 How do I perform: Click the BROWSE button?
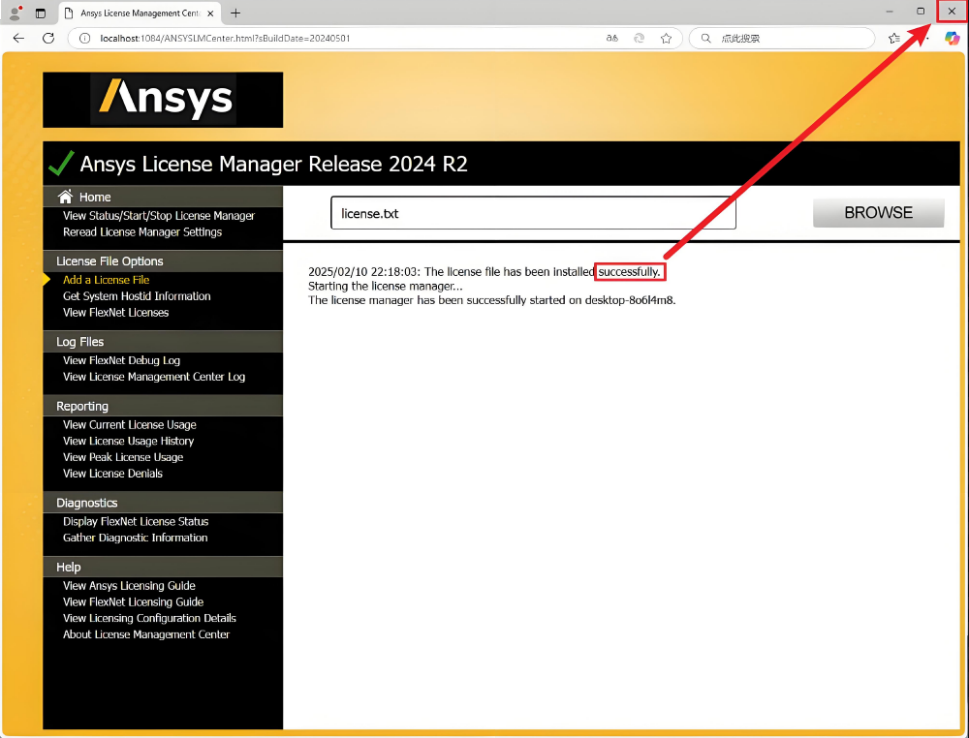coord(878,213)
